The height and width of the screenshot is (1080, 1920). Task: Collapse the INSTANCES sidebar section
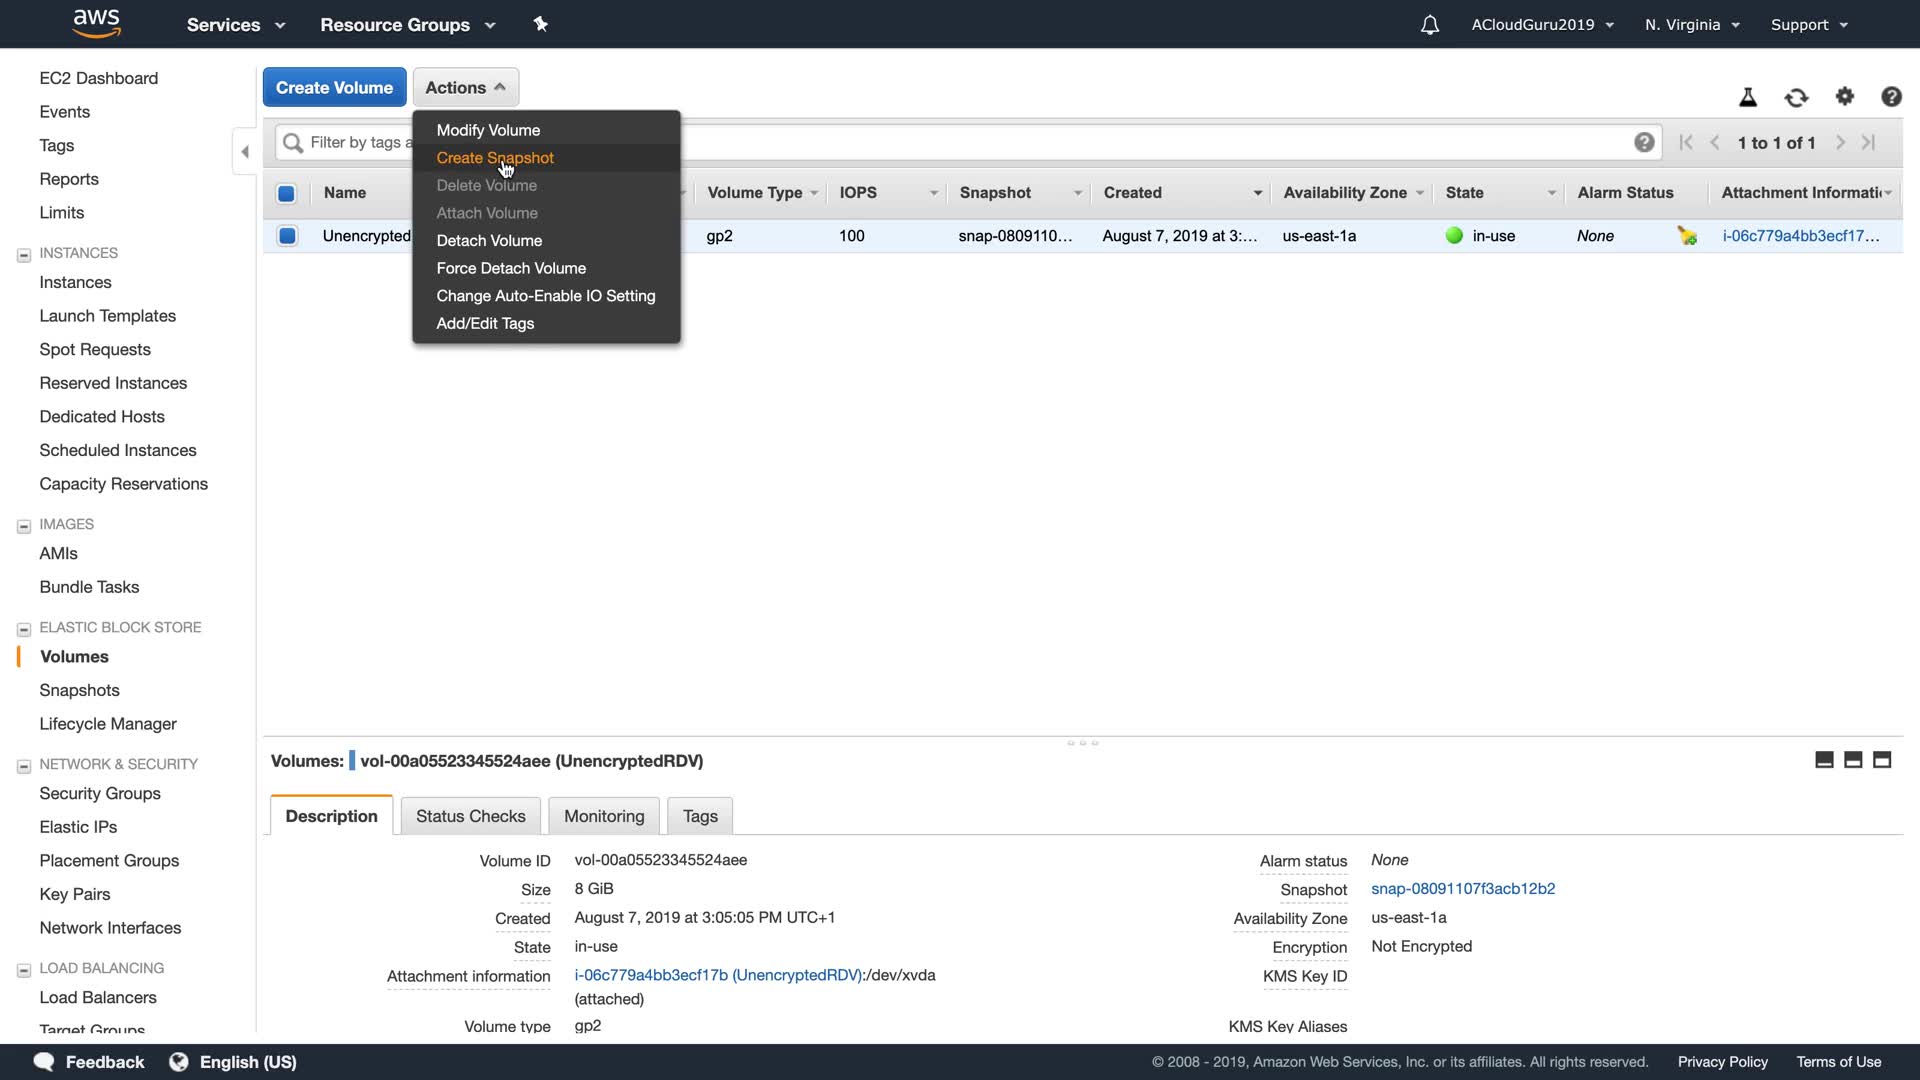point(24,255)
